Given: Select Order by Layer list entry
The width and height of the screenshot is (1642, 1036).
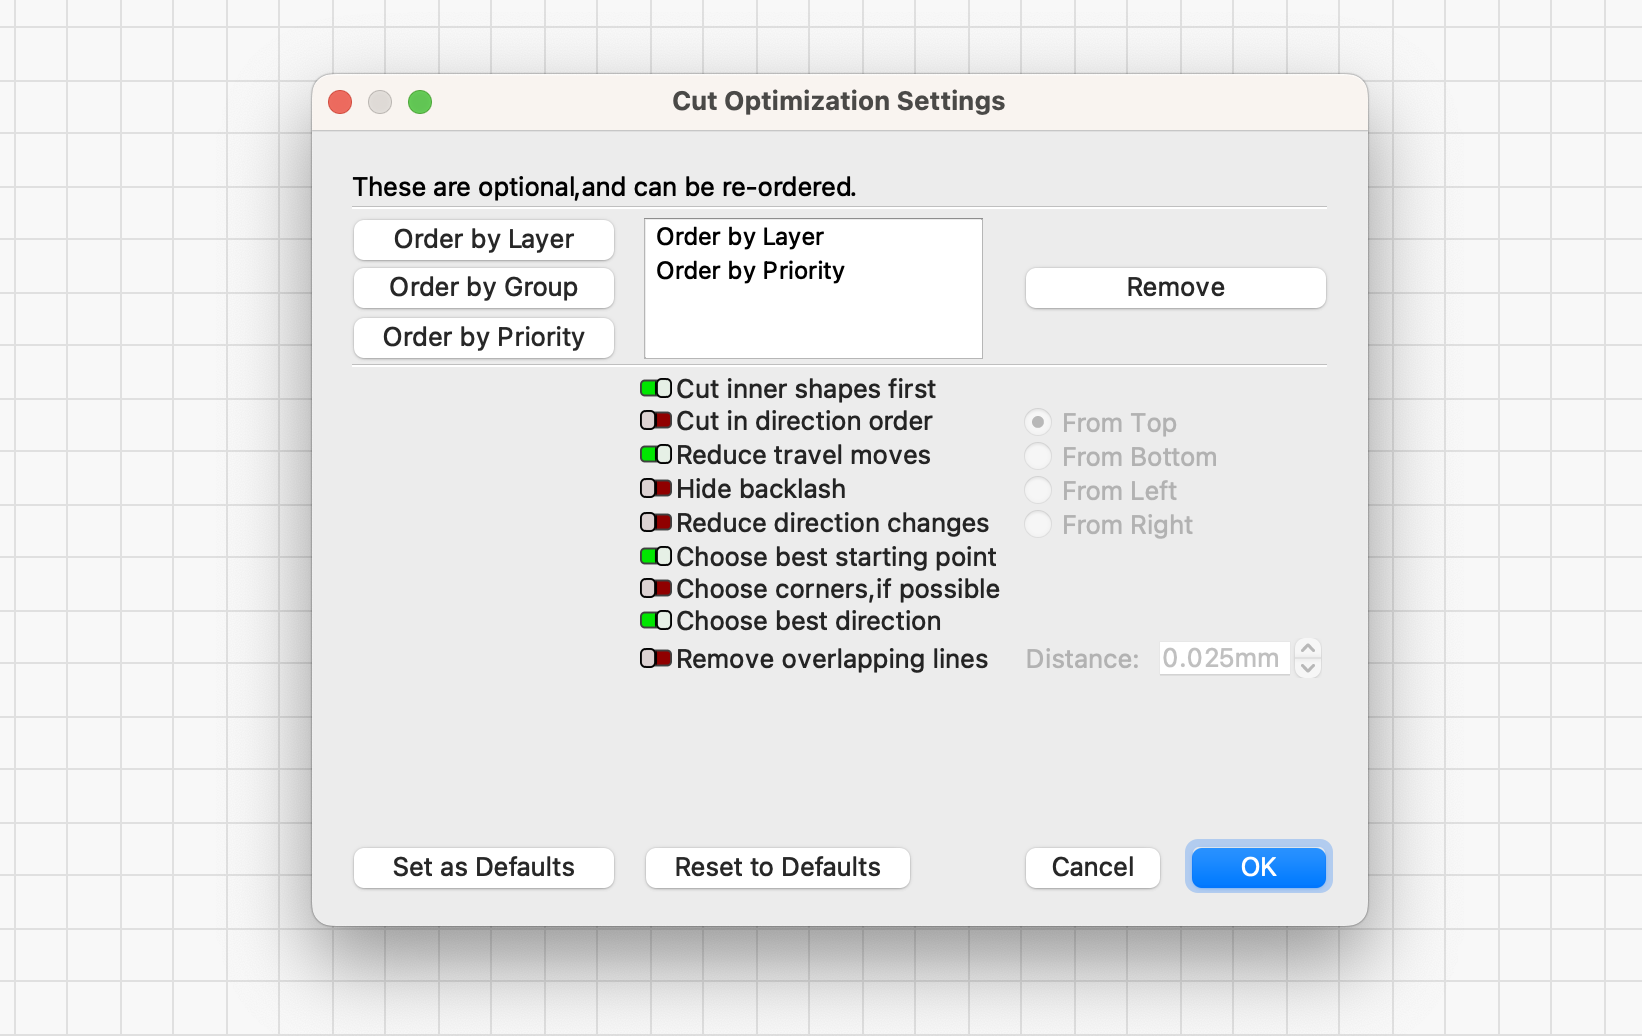Looking at the screenshot, I should point(740,237).
